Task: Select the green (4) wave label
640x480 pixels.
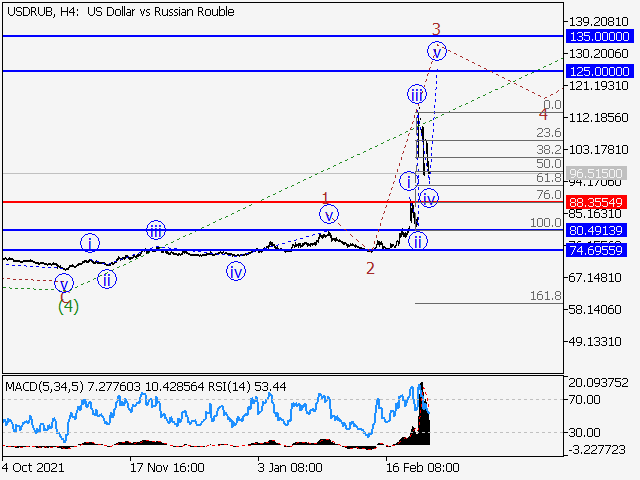Action: (x=68, y=306)
